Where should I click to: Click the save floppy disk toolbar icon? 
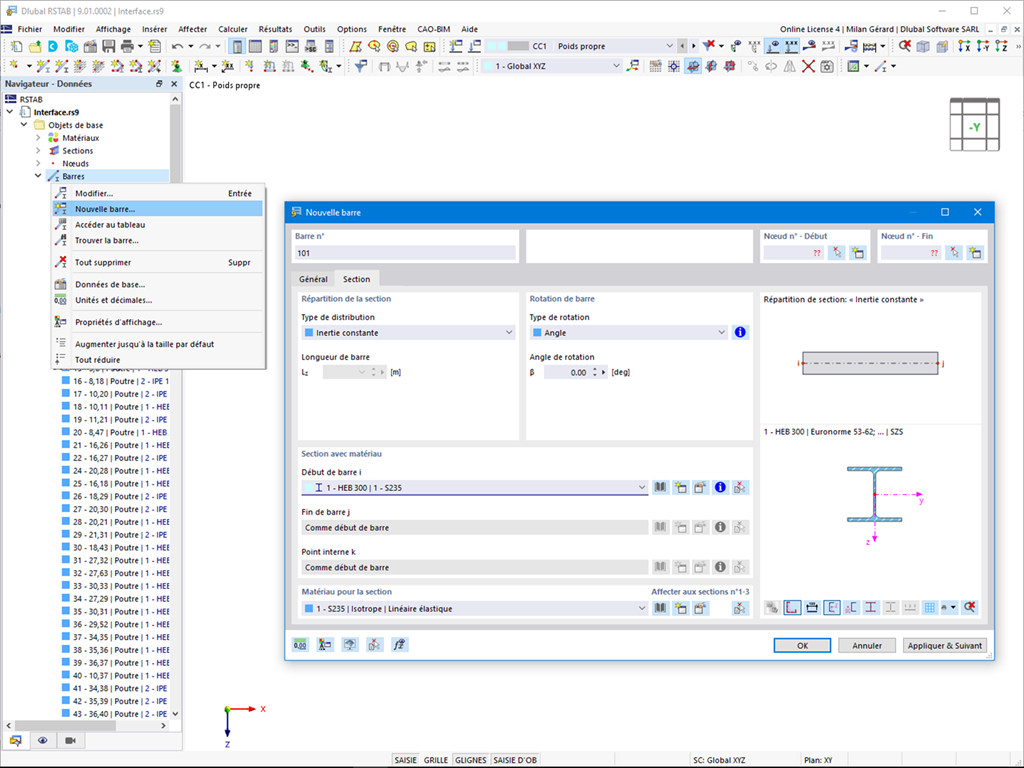[108, 46]
